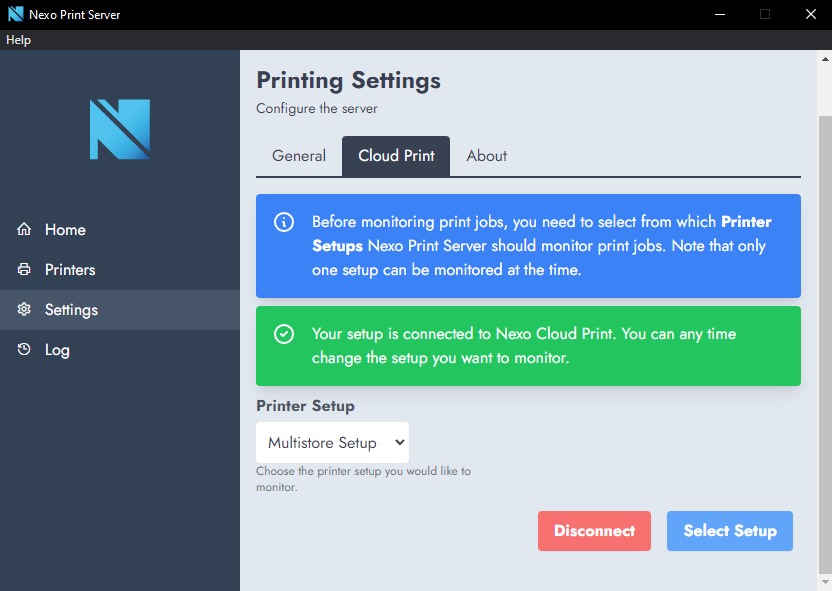832x591 pixels.
Task: Open the Log page from sidebar
Action: [x=120, y=350]
